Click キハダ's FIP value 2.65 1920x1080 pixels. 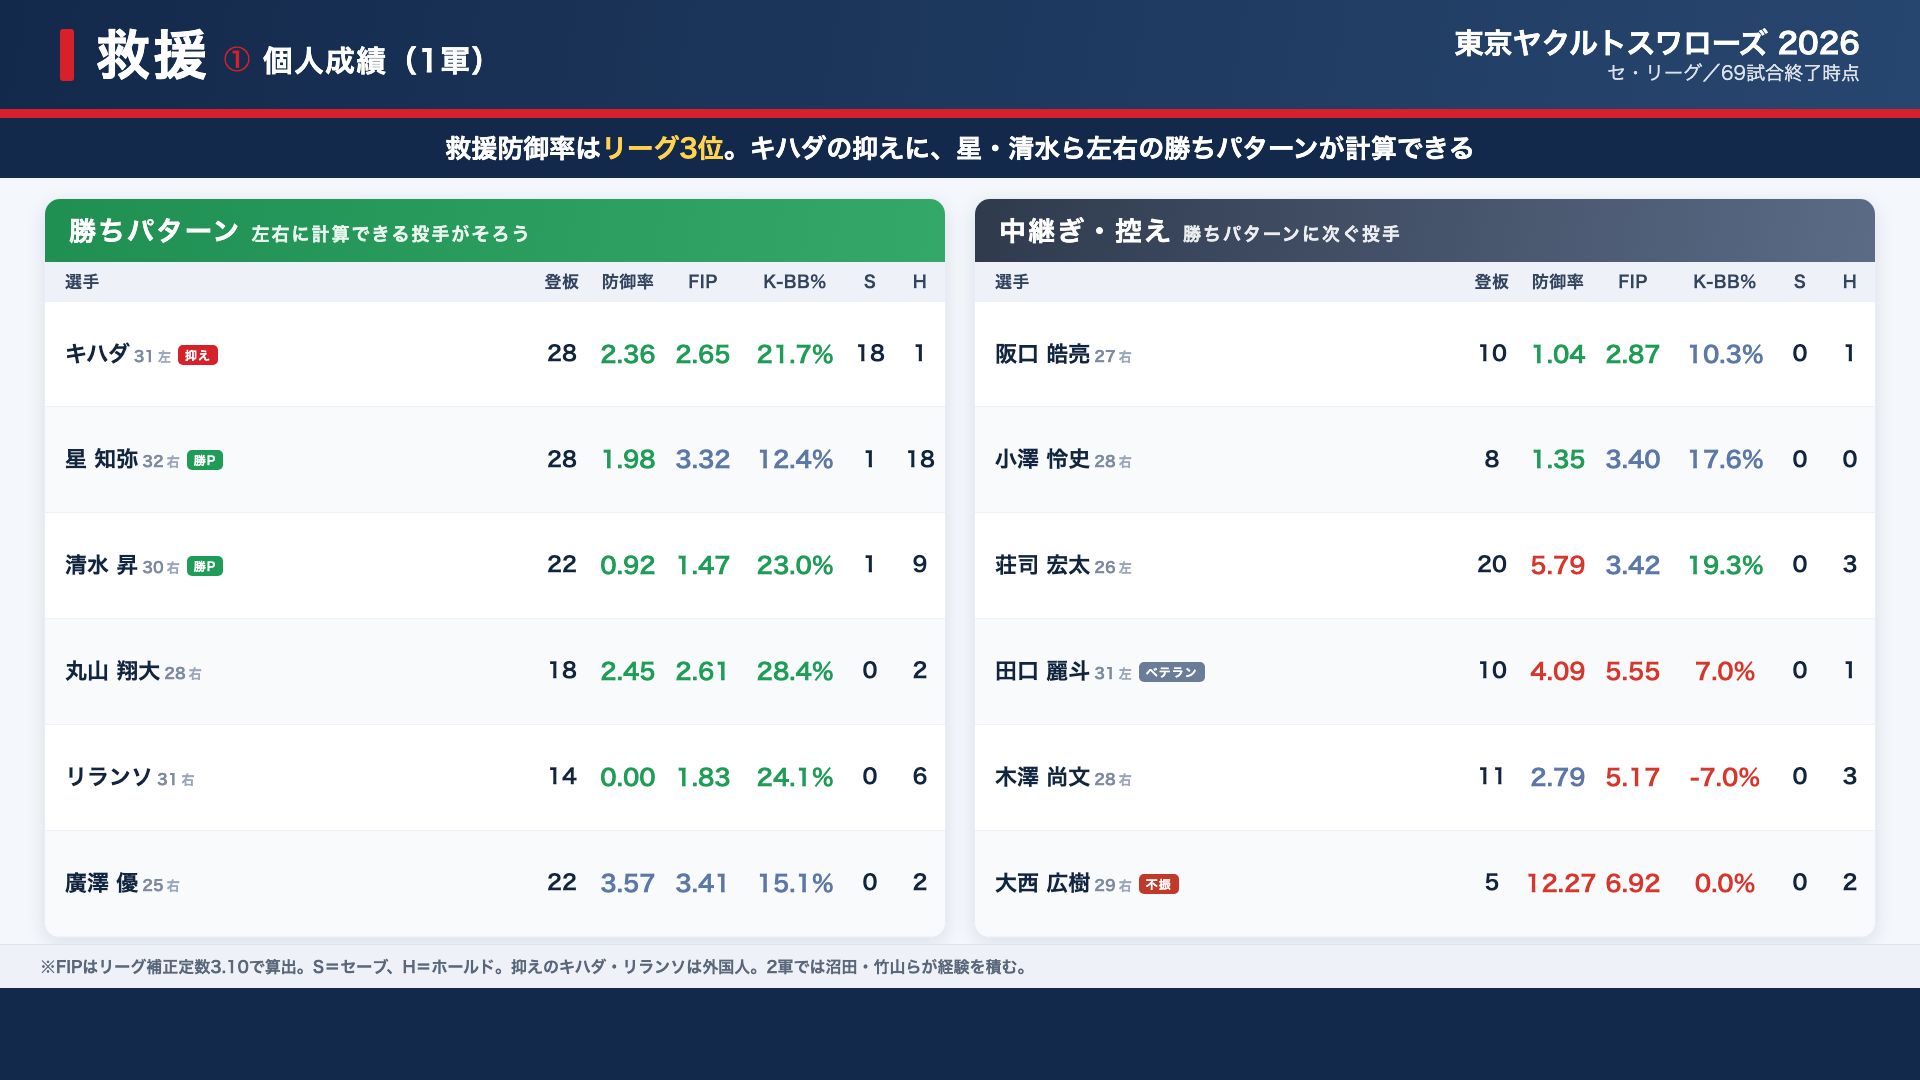pos(702,354)
